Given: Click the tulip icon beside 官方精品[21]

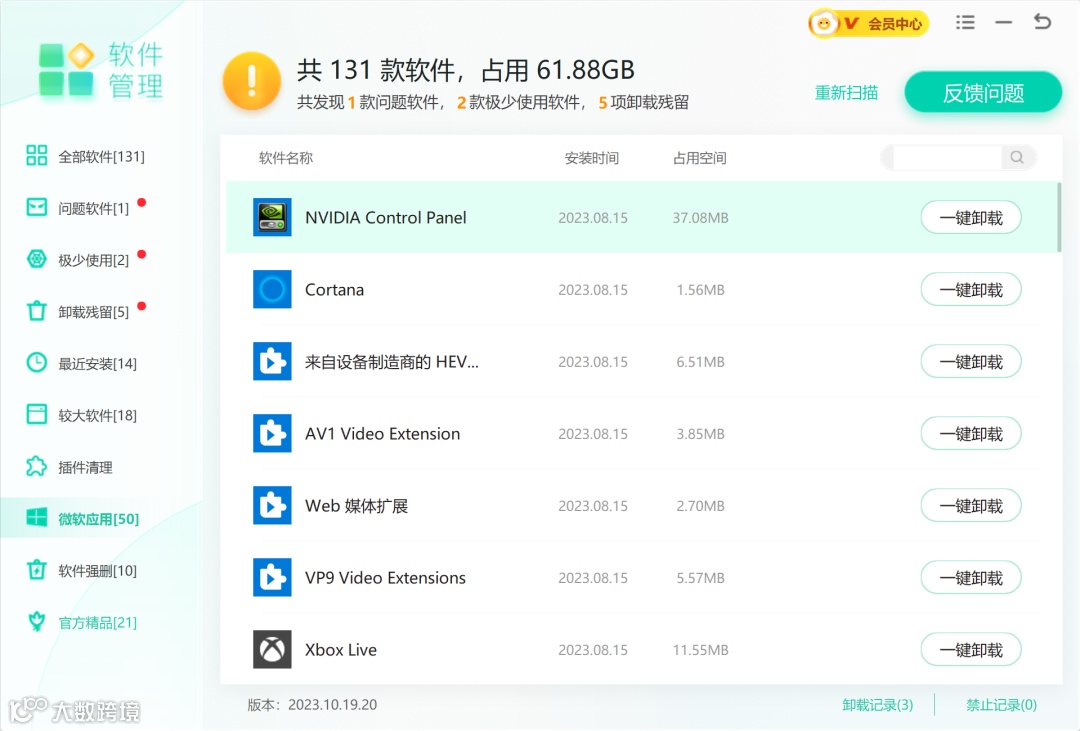Looking at the screenshot, I should point(37,621).
